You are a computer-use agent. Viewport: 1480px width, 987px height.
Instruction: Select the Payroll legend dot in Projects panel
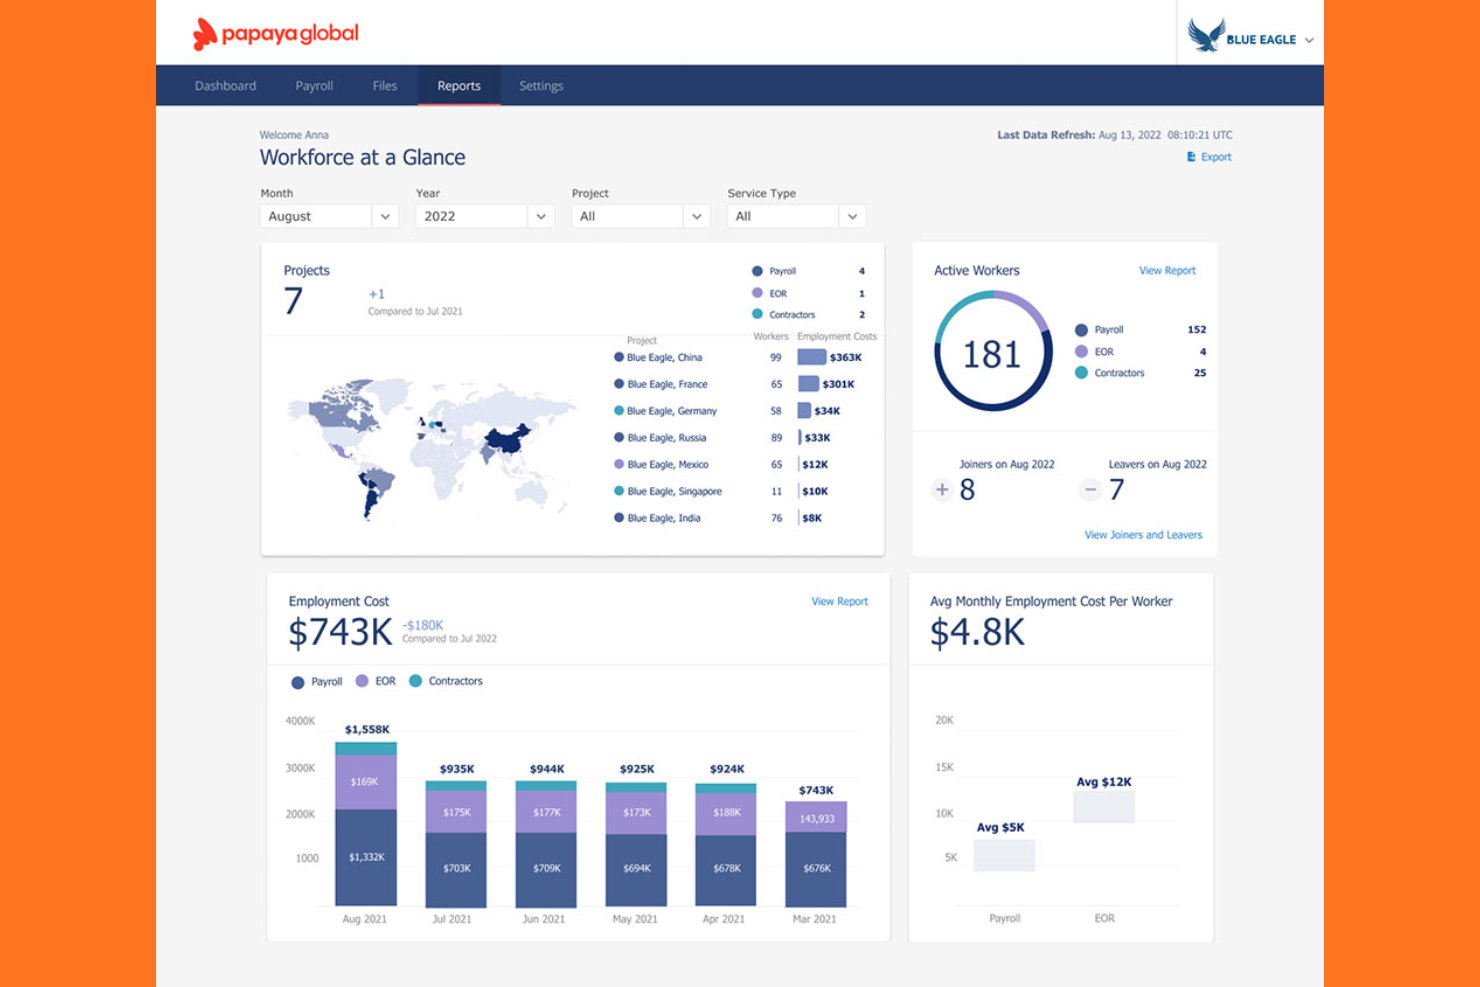(x=757, y=270)
